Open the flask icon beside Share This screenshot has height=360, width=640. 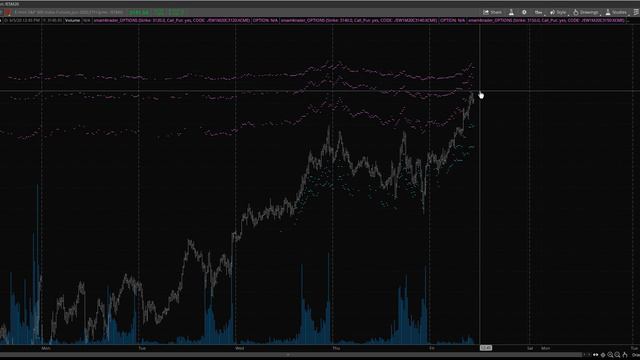click(x=511, y=12)
